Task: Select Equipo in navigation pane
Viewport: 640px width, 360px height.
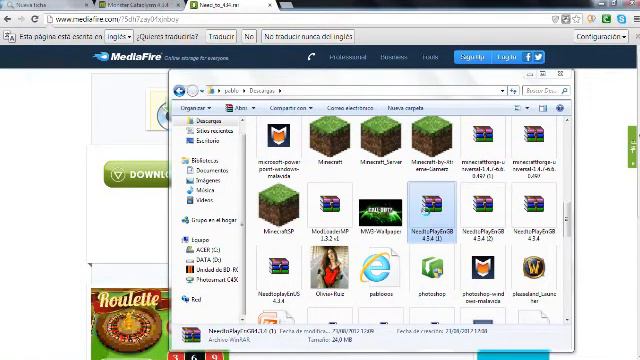Action: tap(200, 240)
